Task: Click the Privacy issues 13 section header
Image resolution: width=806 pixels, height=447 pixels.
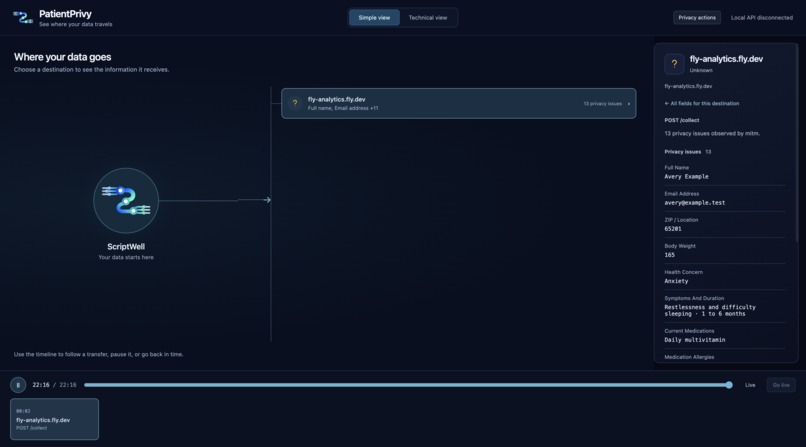Action: tap(687, 152)
